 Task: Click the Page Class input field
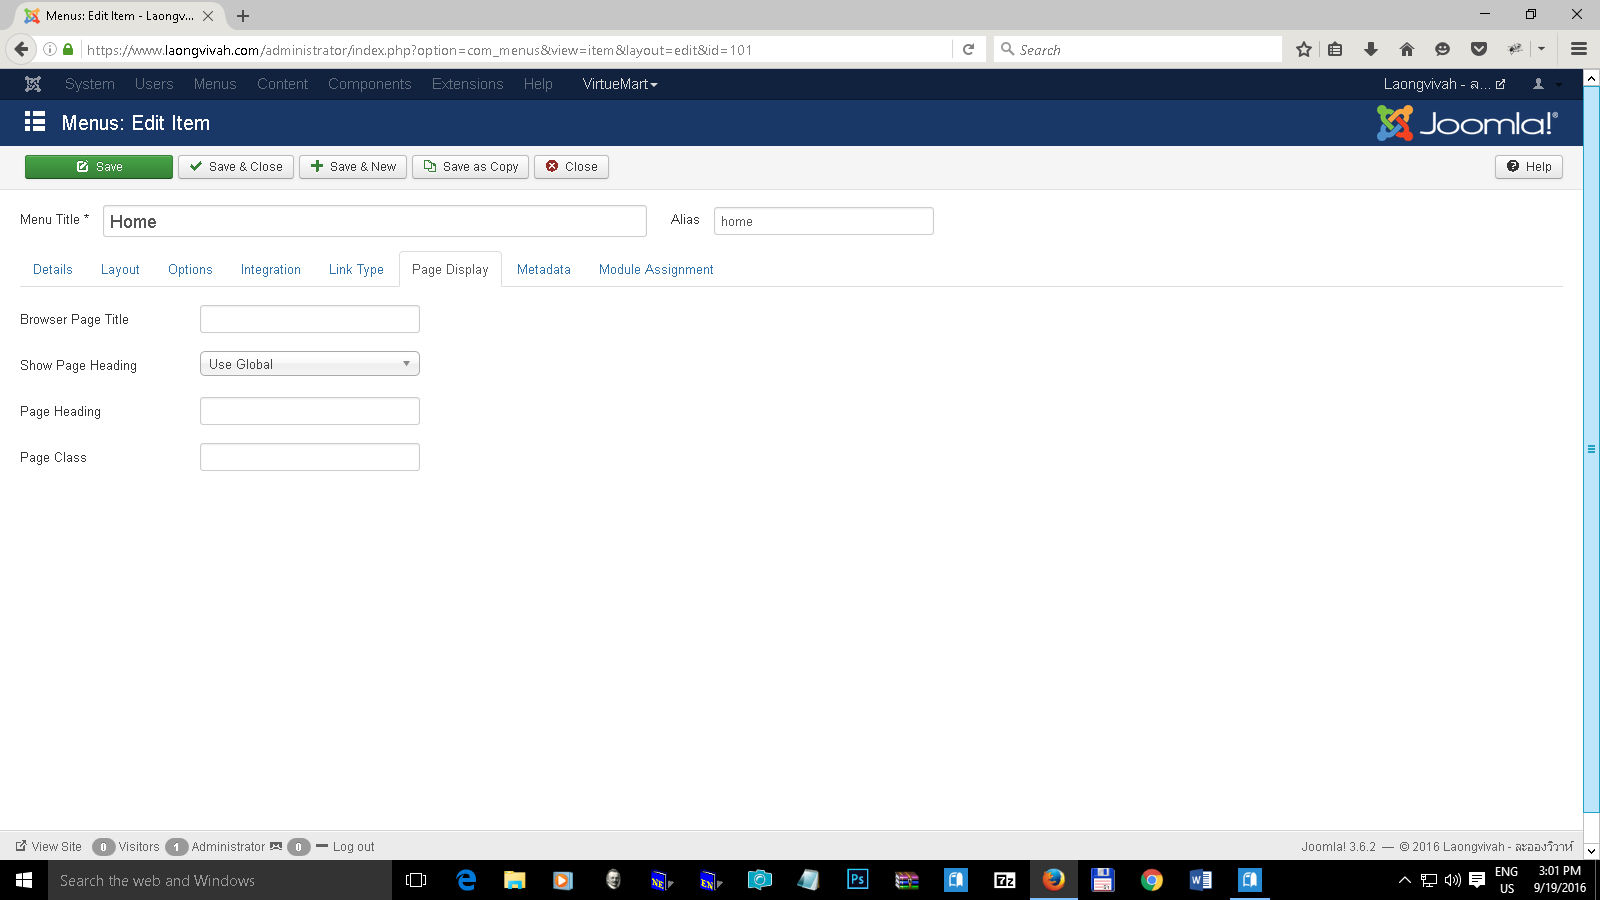coord(310,457)
